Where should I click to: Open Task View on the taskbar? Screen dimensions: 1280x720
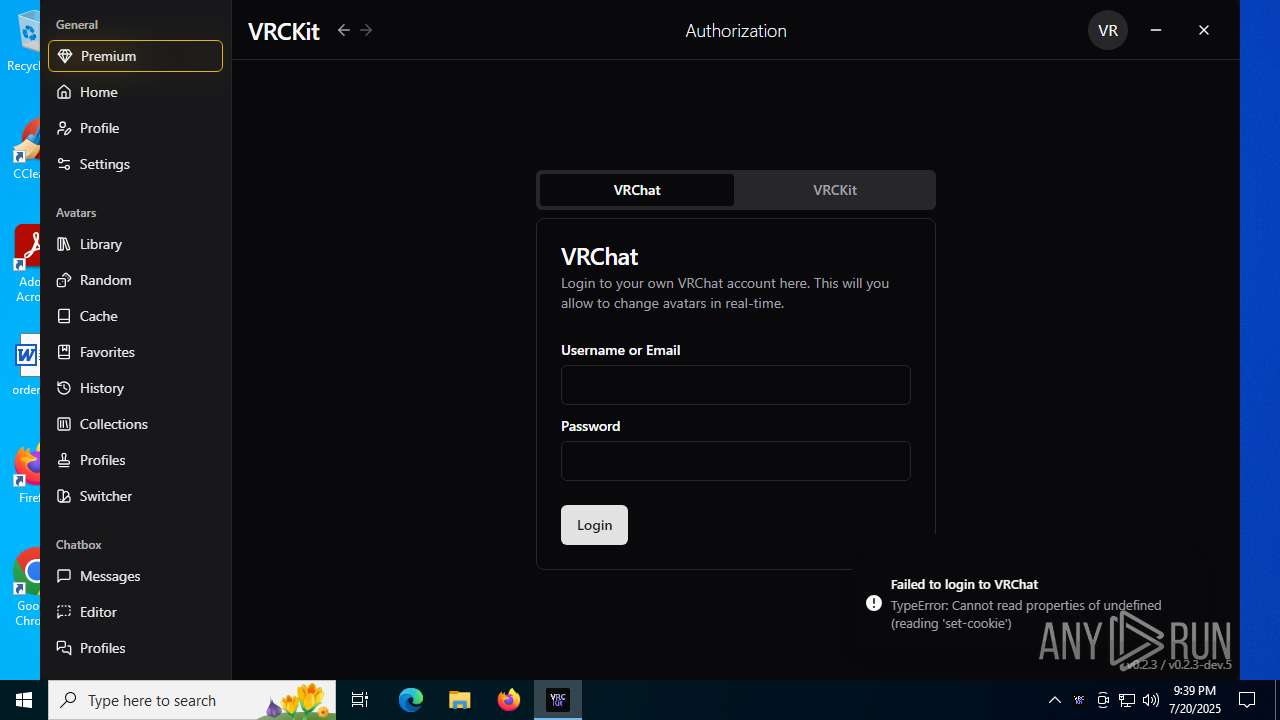click(360, 700)
